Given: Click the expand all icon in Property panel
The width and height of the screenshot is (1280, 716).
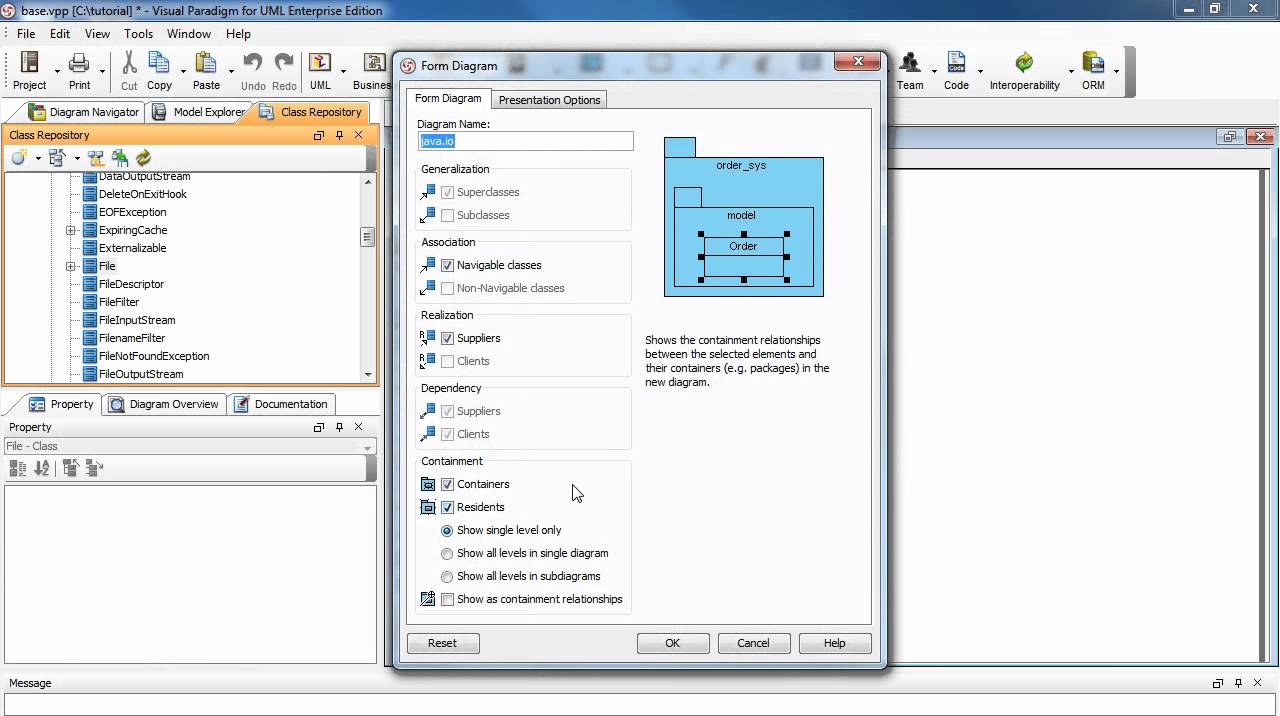Looking at the screenshot, I should click(x=70, y=468).
